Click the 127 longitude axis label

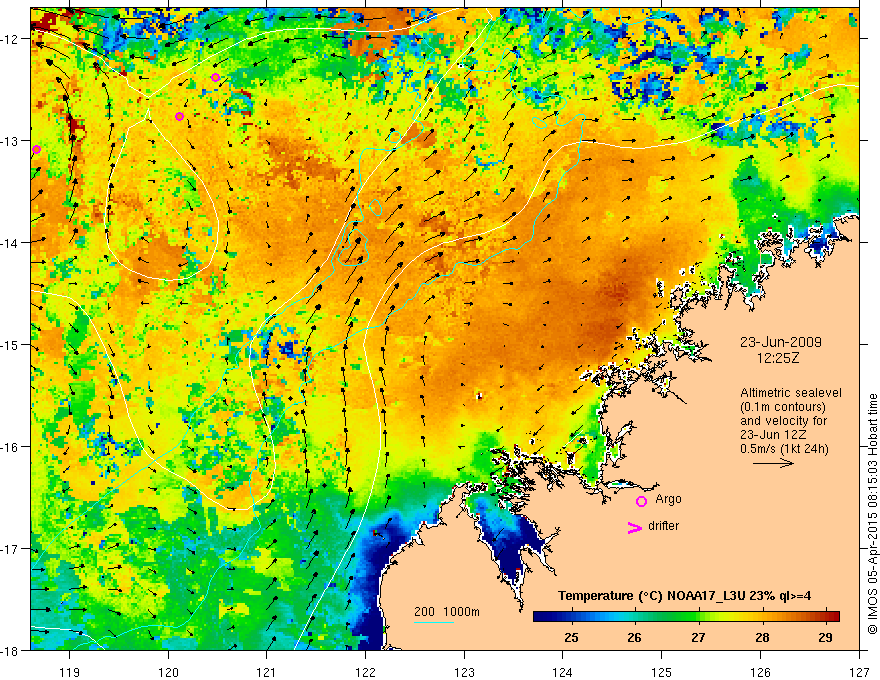[859, 672]
